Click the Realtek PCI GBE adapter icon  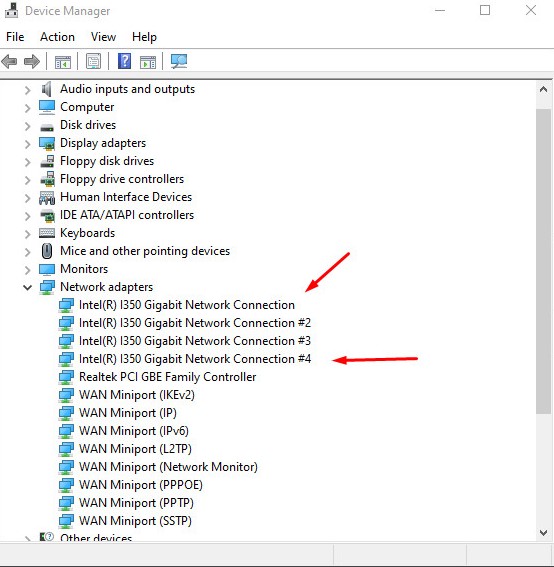click(66, 377)
